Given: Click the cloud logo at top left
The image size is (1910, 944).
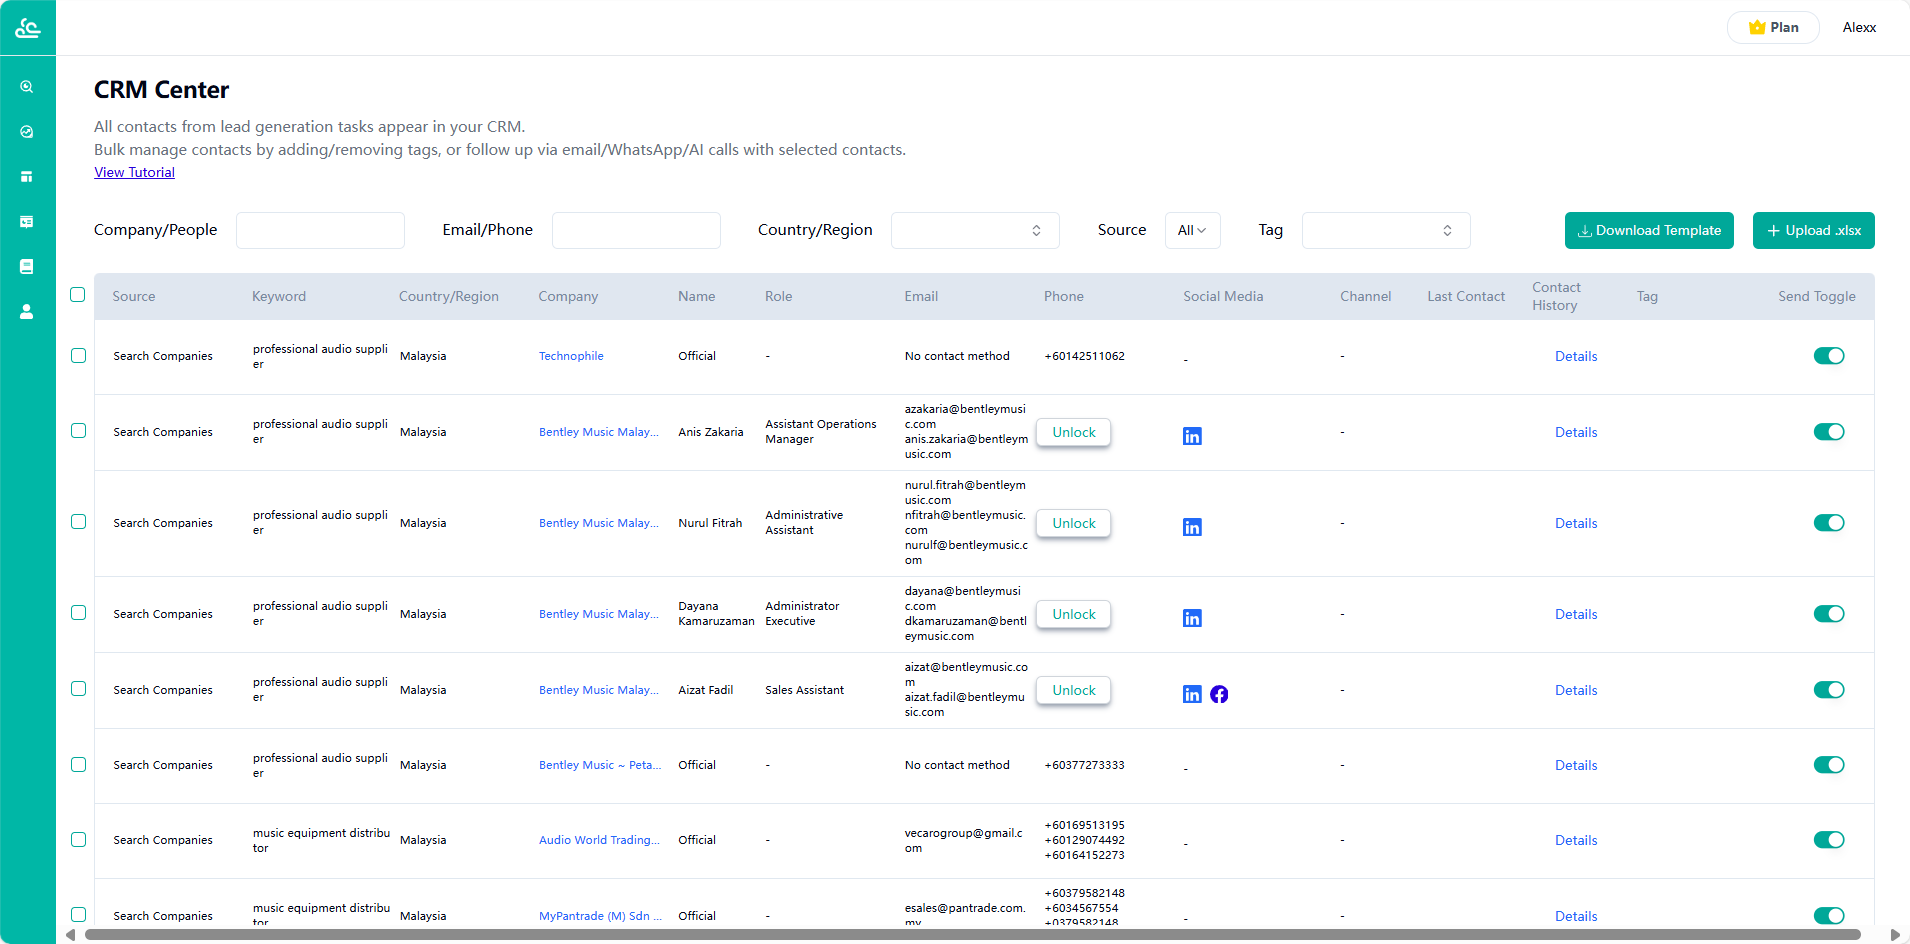Looking at the screenshot, I should [x=28, y=28].
